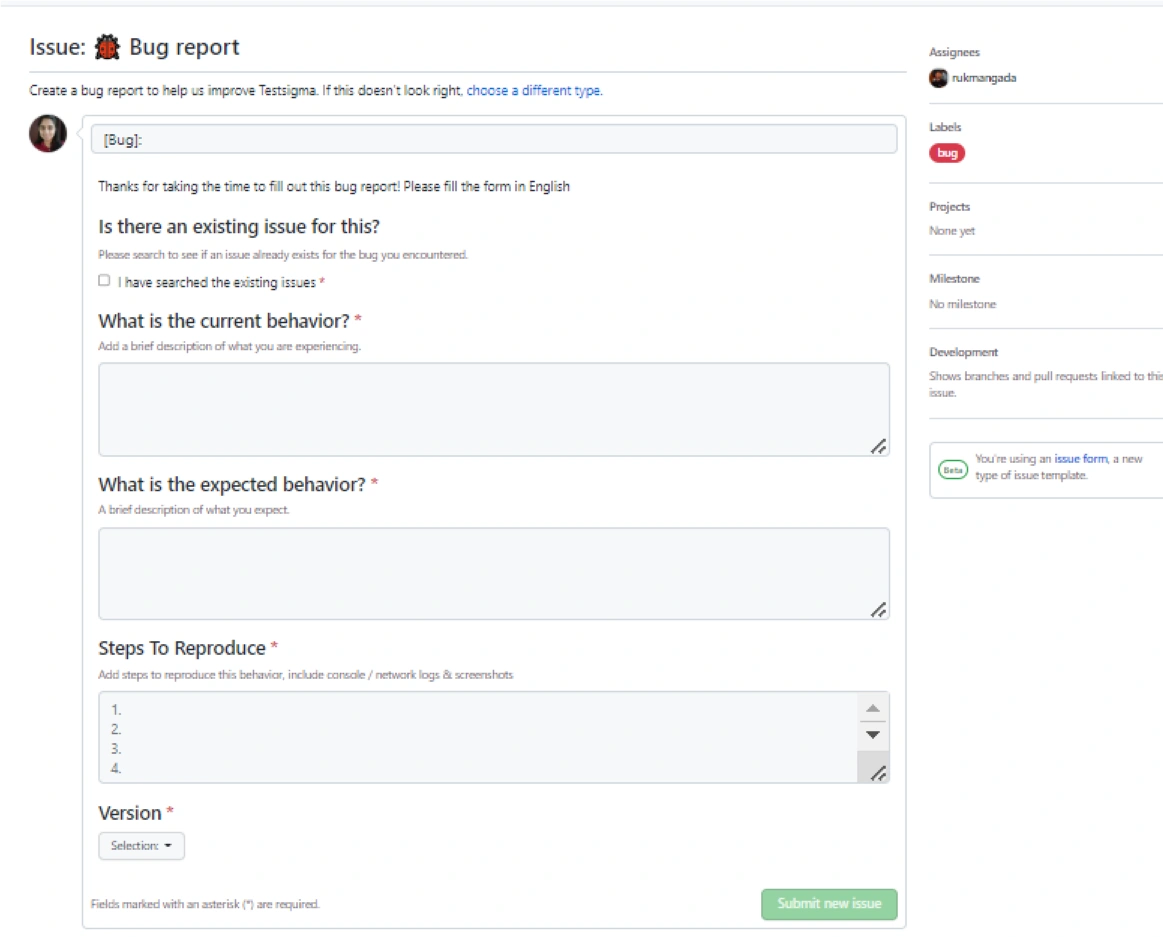The height and width of the screenshot is (937, 1163).
Task: Click into the current behavior text area
Action: pyautogui.click(x=480, y=409)
